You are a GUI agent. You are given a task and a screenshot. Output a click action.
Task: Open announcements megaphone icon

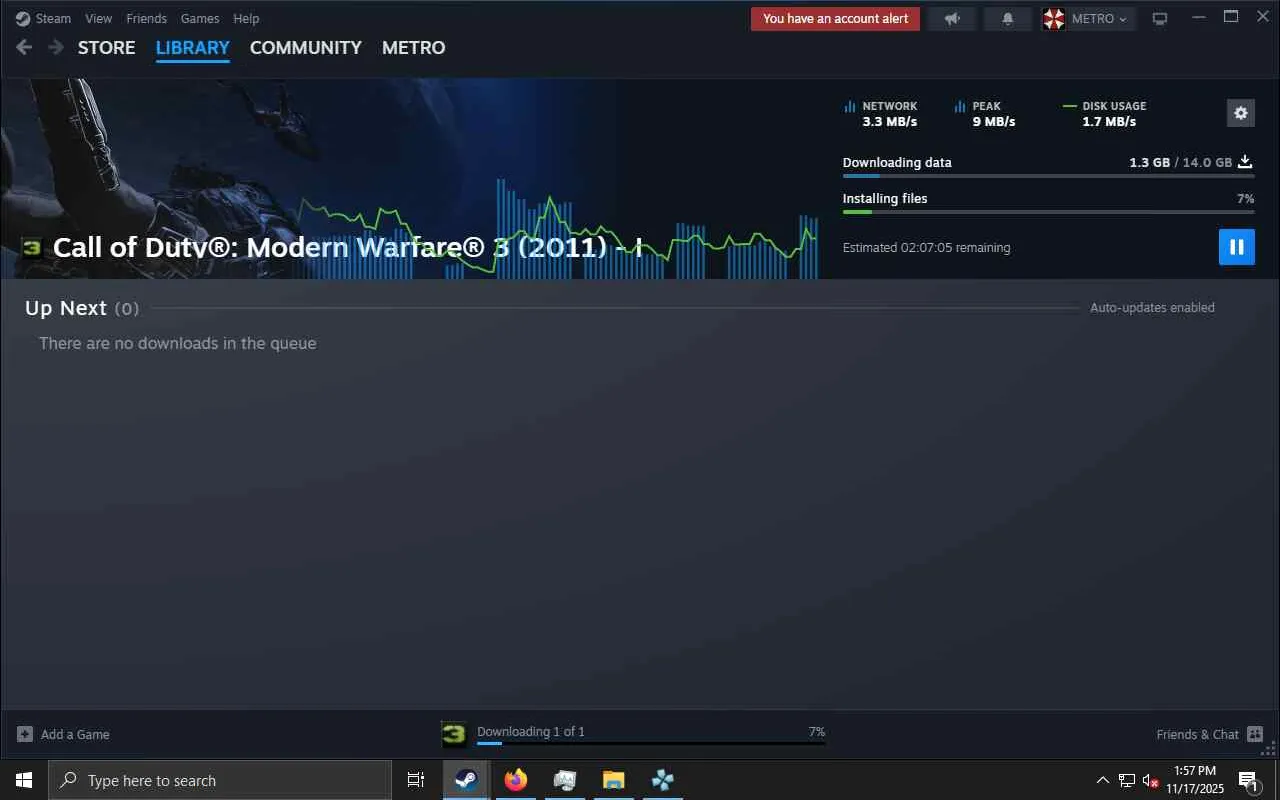[952, 18]
